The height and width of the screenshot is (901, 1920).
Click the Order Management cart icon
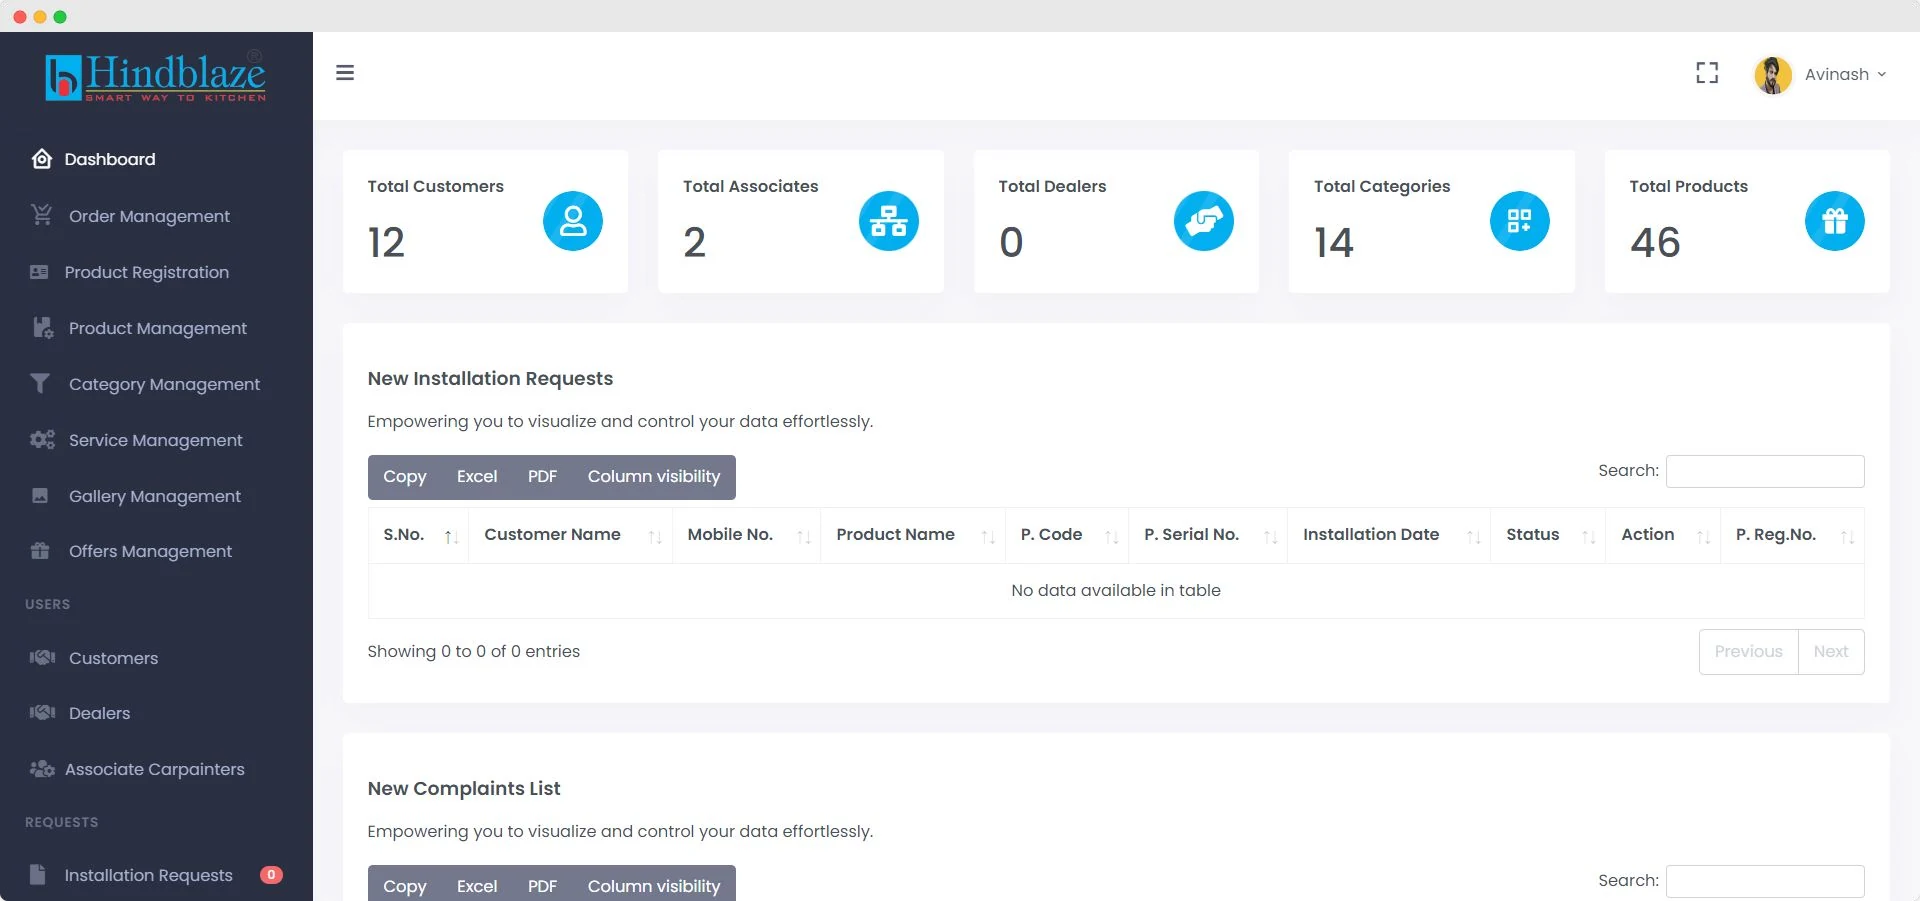click(41, 215)
